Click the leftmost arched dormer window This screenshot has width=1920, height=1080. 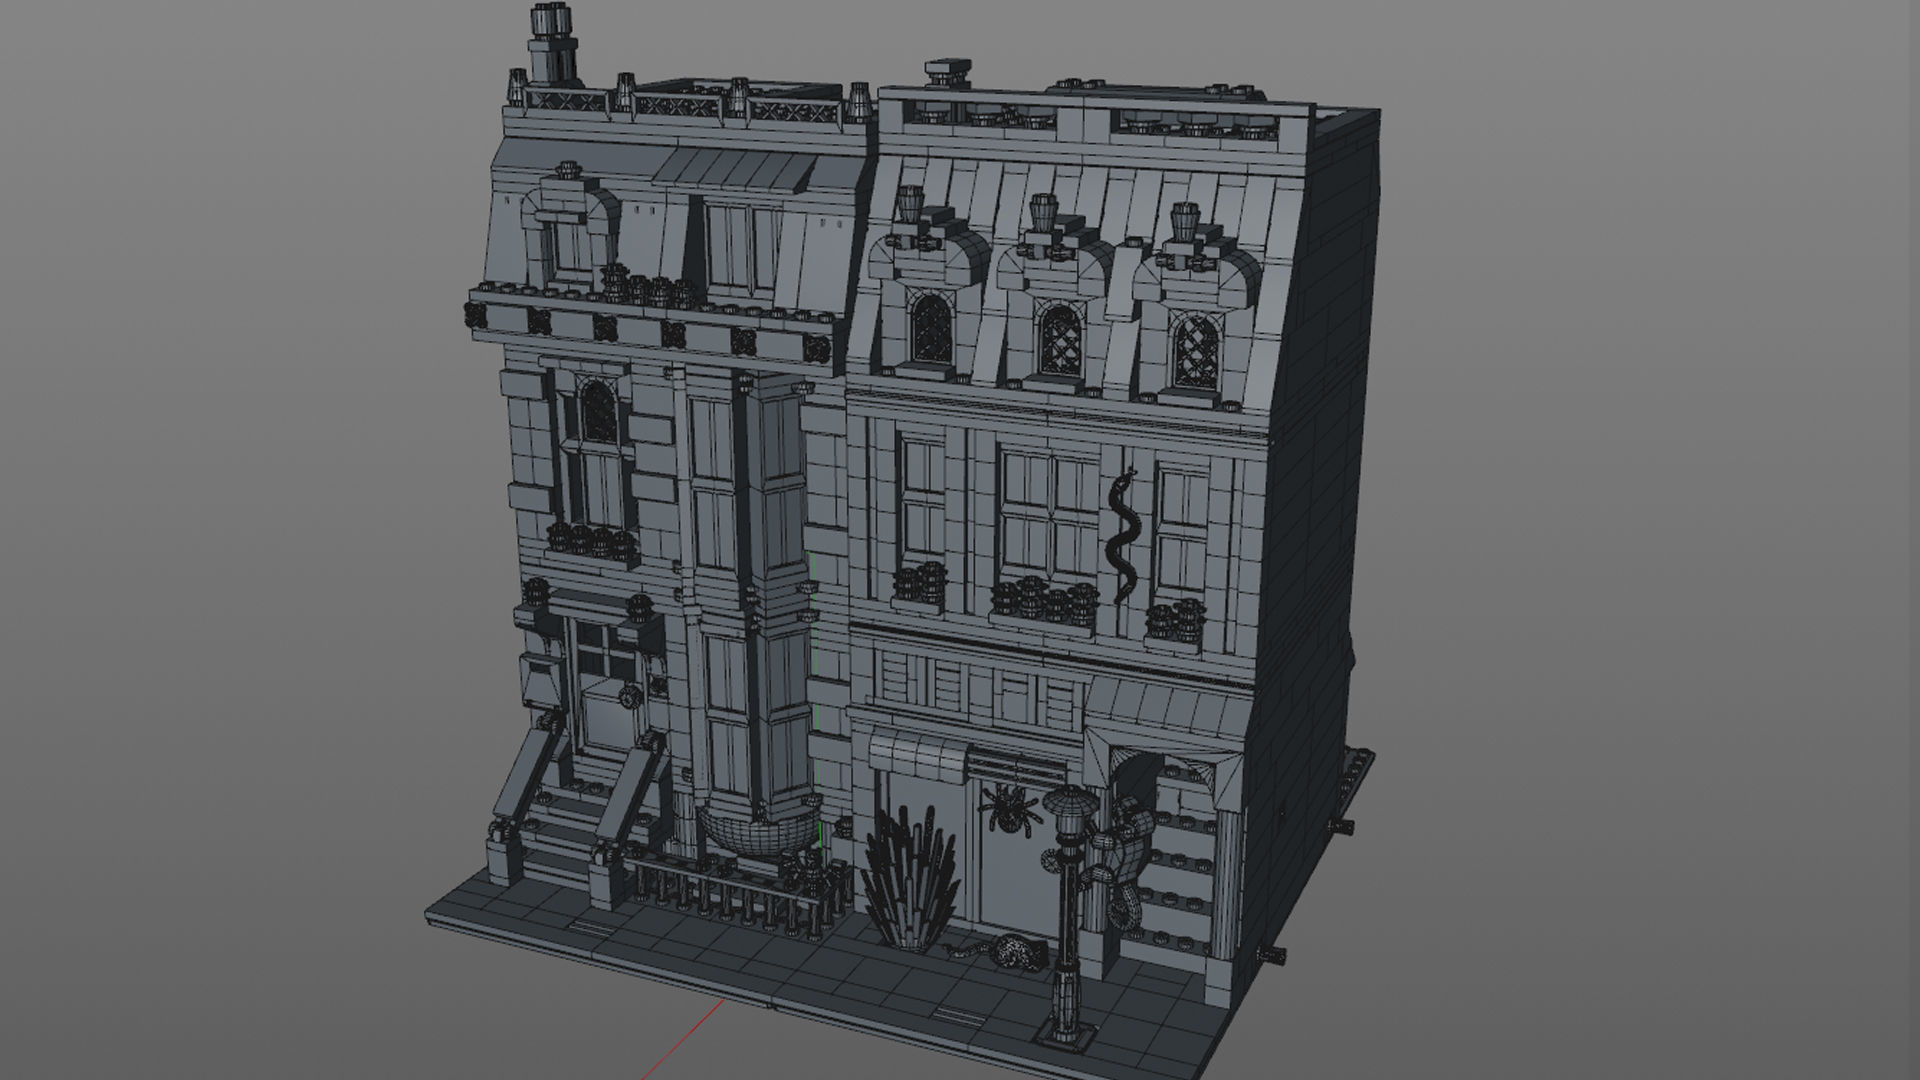pyautogui.click(x=931, y=327)
